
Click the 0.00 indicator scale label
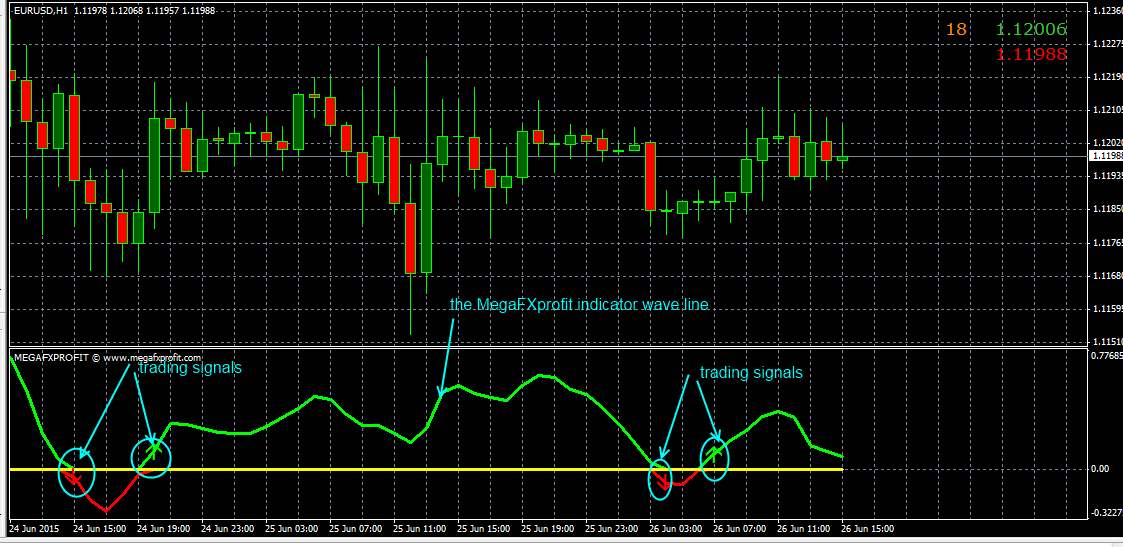[1100, 469]
